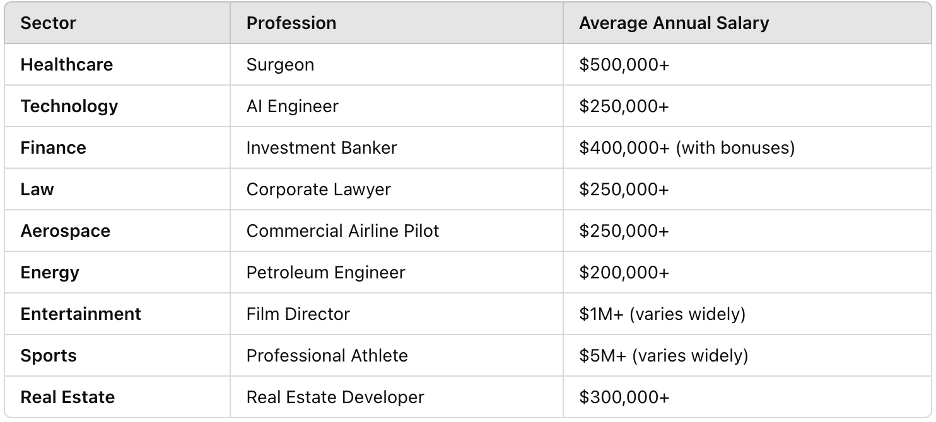The height and width of the screenshot is (422, 936).
Task: Click the $500,000+ salary cell
Action: coord(624,65)
